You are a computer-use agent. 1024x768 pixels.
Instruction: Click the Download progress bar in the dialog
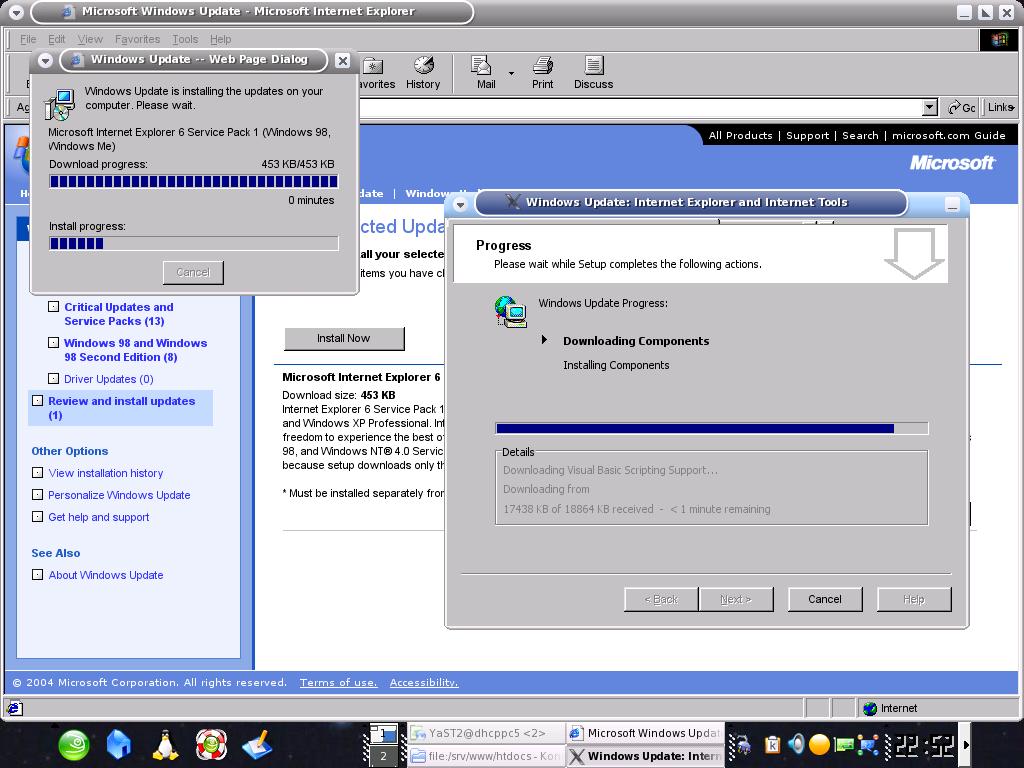pos(194,181)
